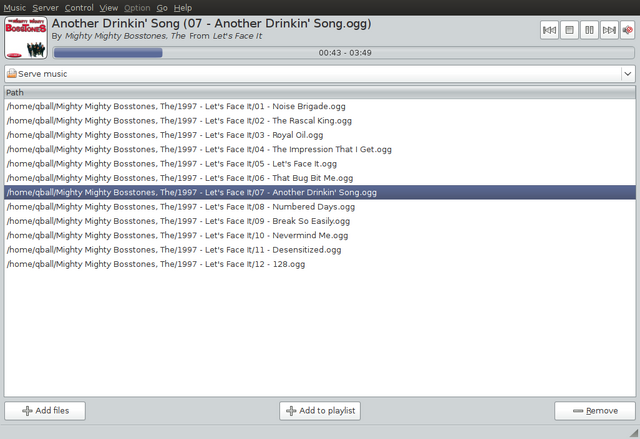The height and width of the screenshot is (439, 640).
Task: Select the 01 - Noise Brigade.ogg row
Action: 320,106
